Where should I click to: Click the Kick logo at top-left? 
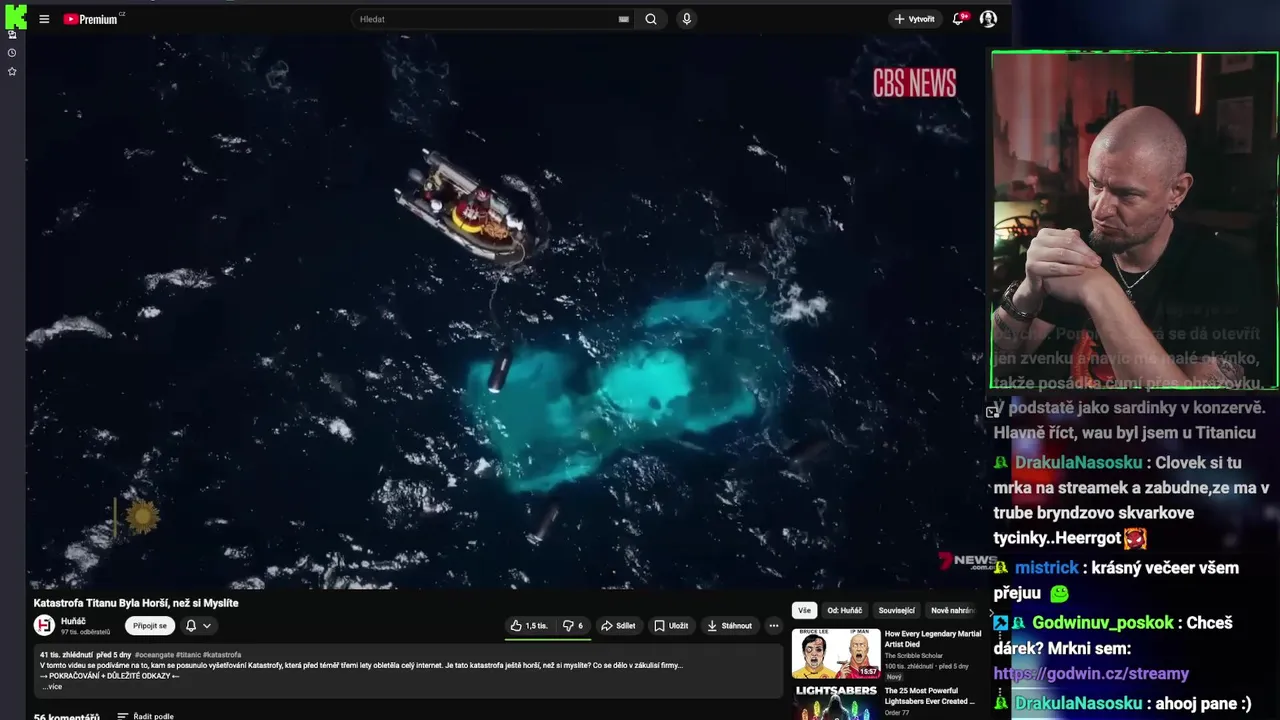[x=14, y=17]
